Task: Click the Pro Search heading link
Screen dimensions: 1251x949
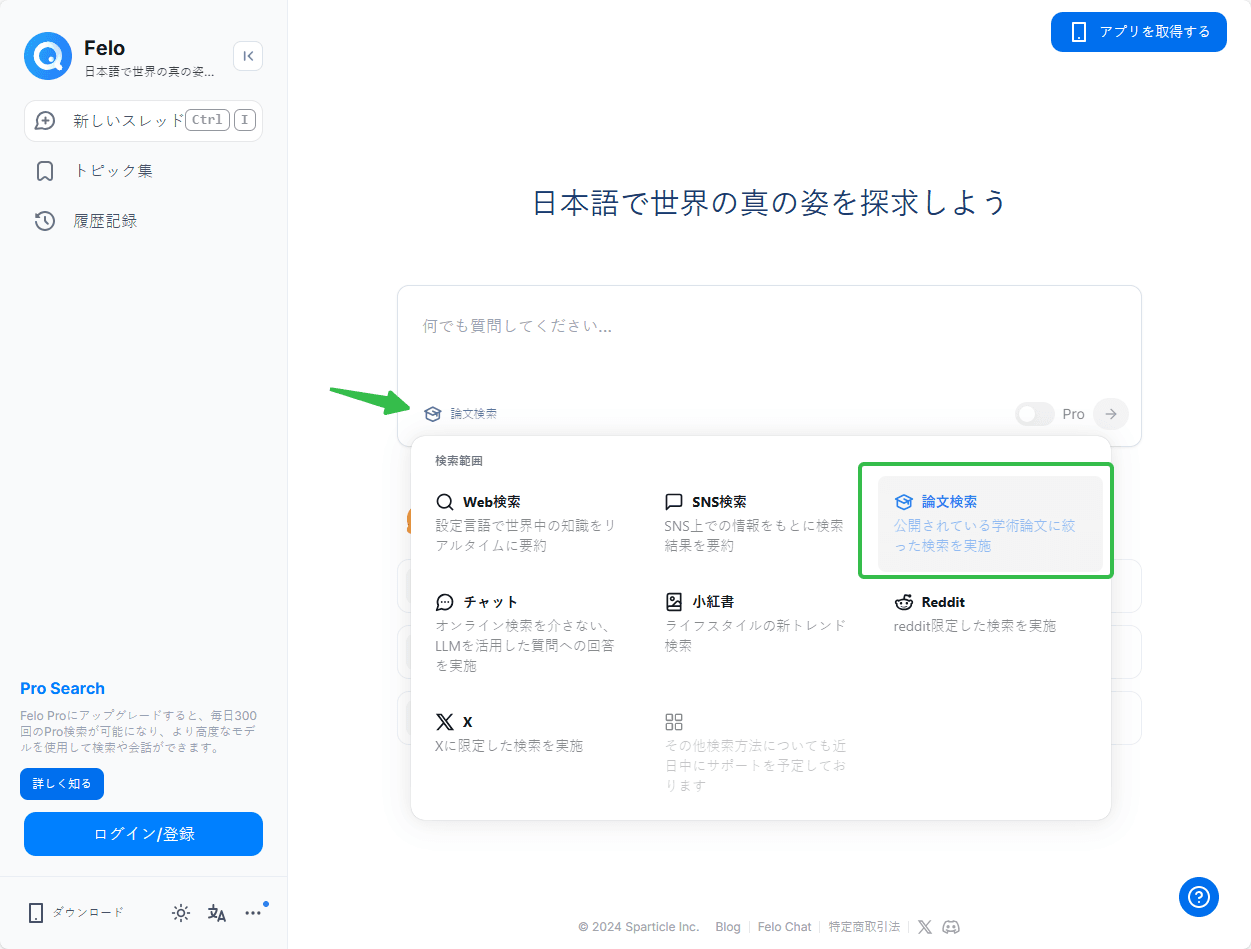Action: 62,688
